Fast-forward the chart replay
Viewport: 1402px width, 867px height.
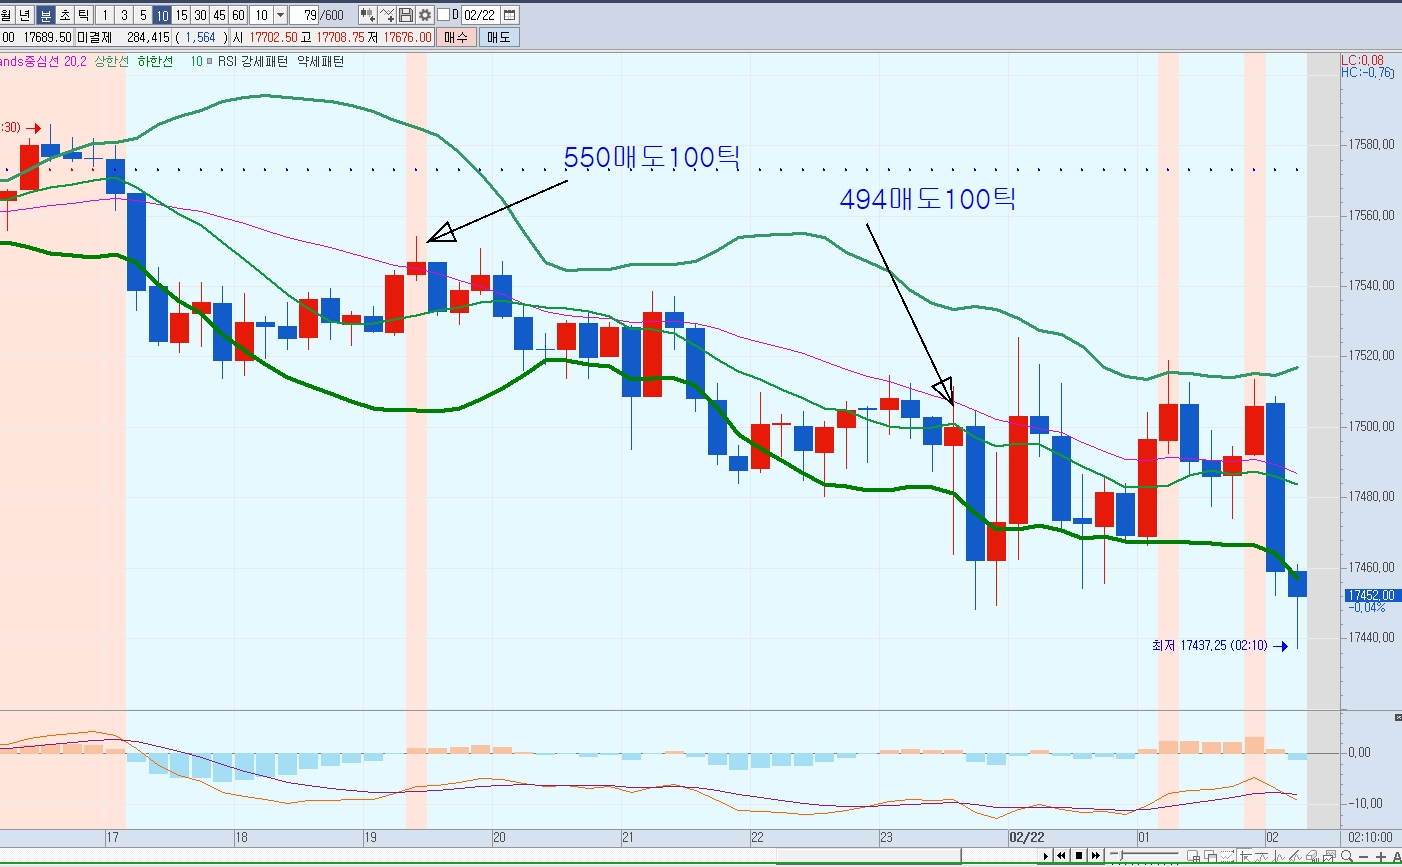(x=1095, y=856)
